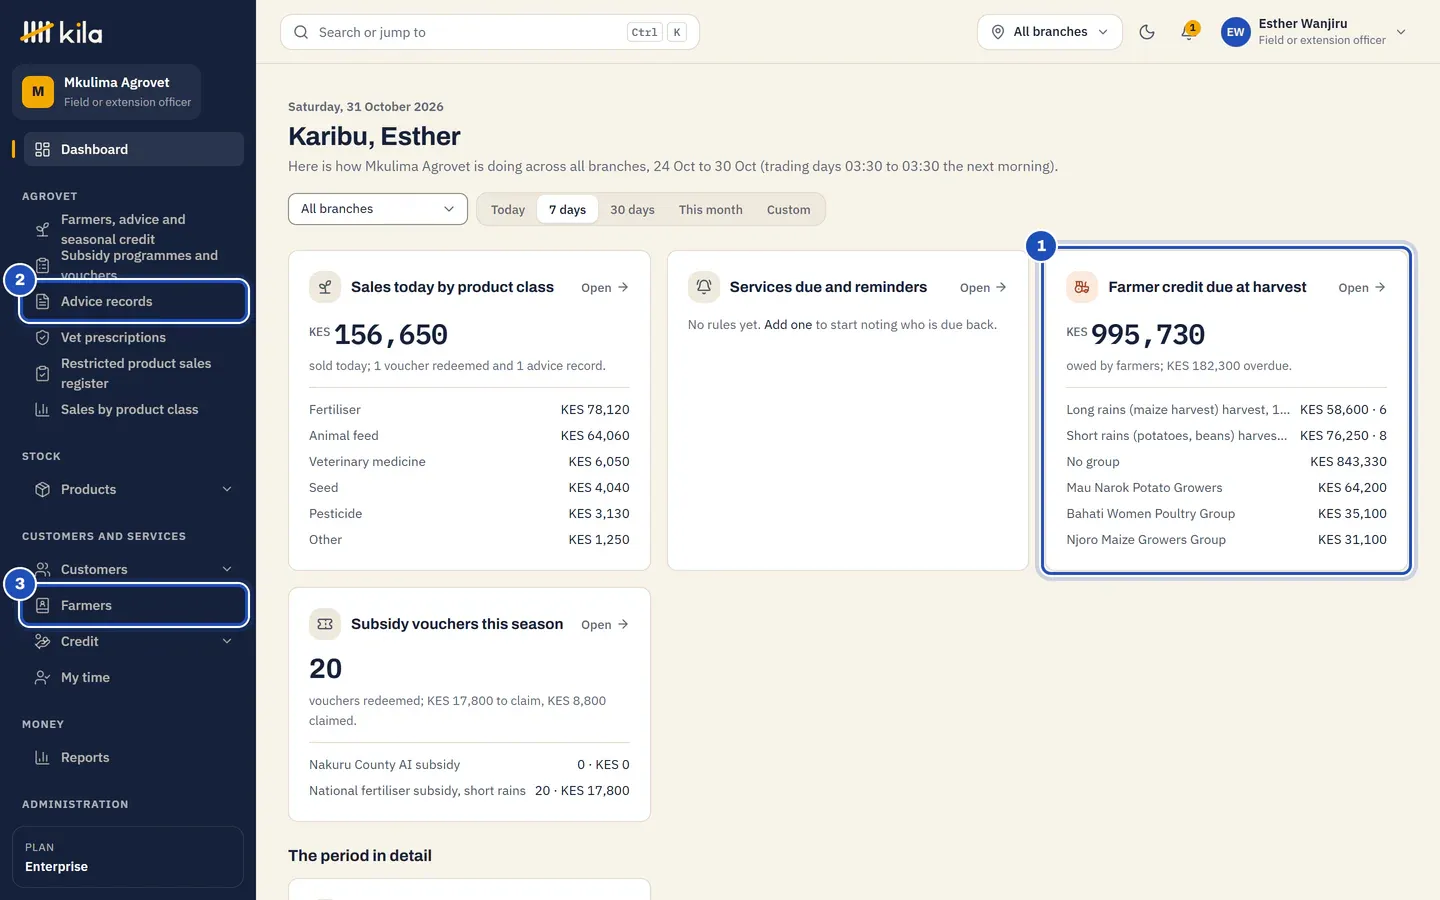Open the notifications bell

click(x=1188, y=31)
